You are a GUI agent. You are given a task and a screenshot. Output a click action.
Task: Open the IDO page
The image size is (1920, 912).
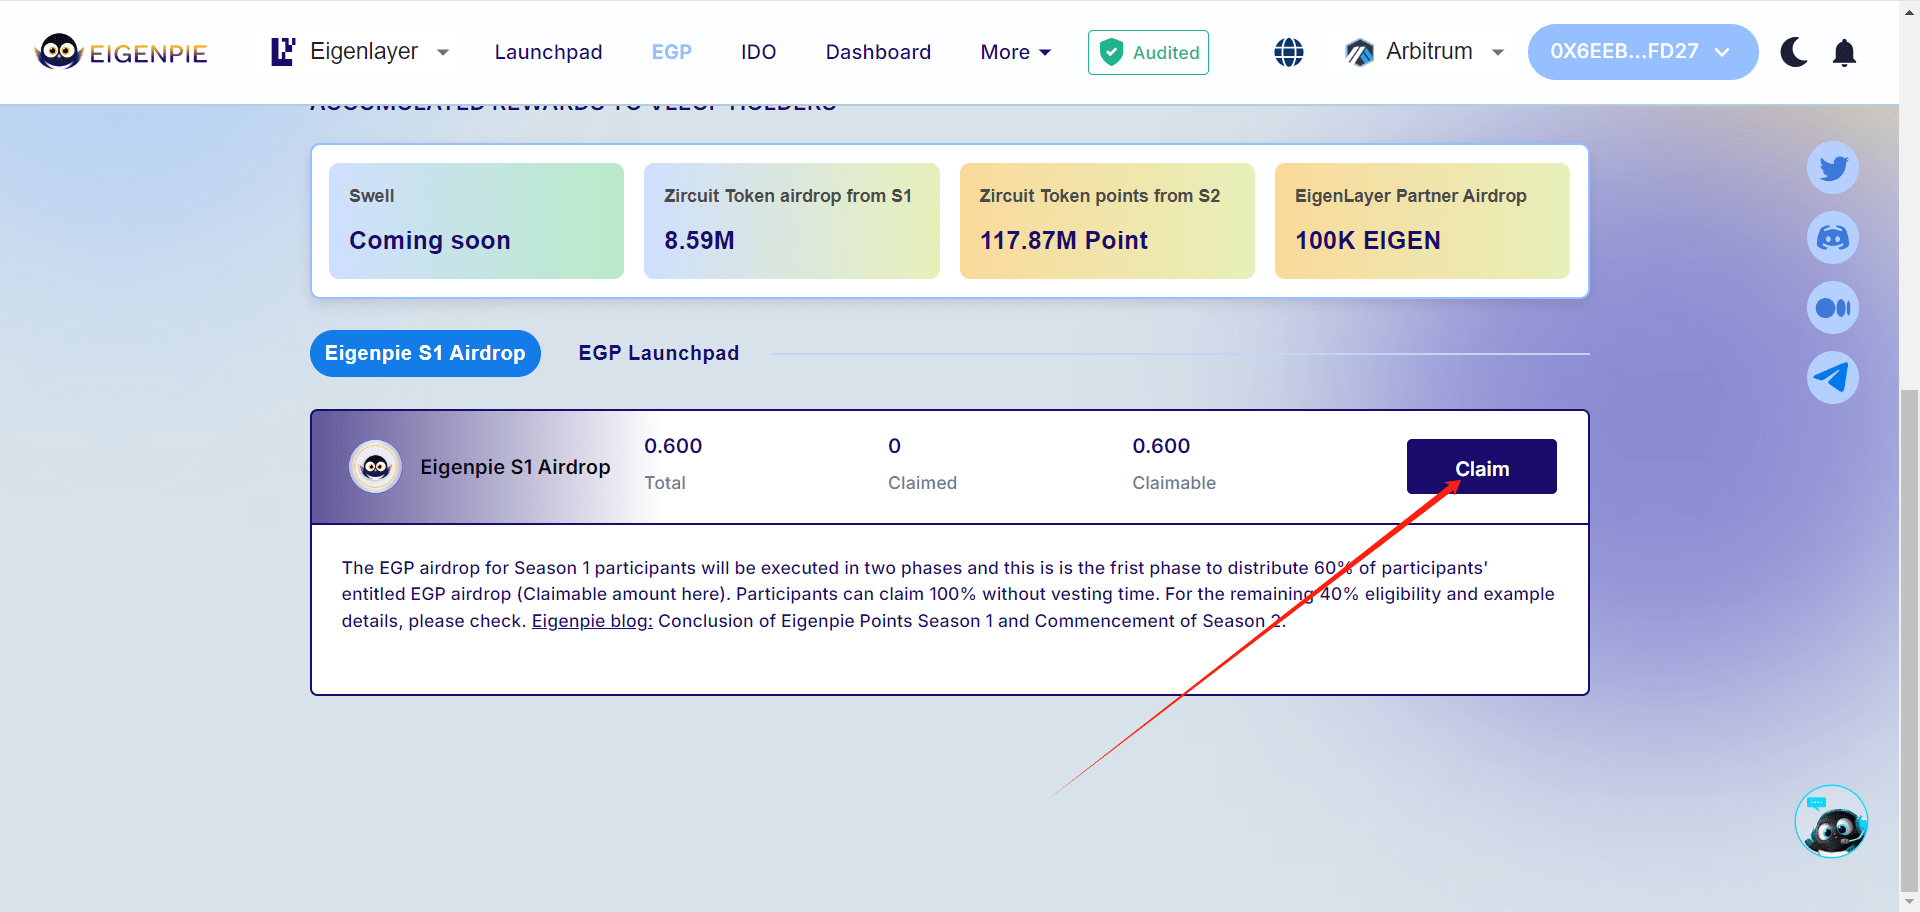(758, 52)
